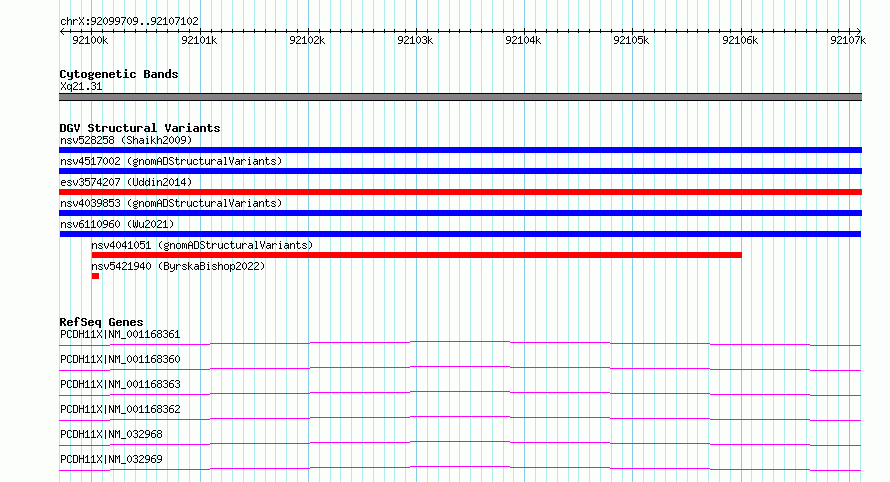Click the red bar for nsv4041051
890x482 pixels.
(x=417, y=255)
